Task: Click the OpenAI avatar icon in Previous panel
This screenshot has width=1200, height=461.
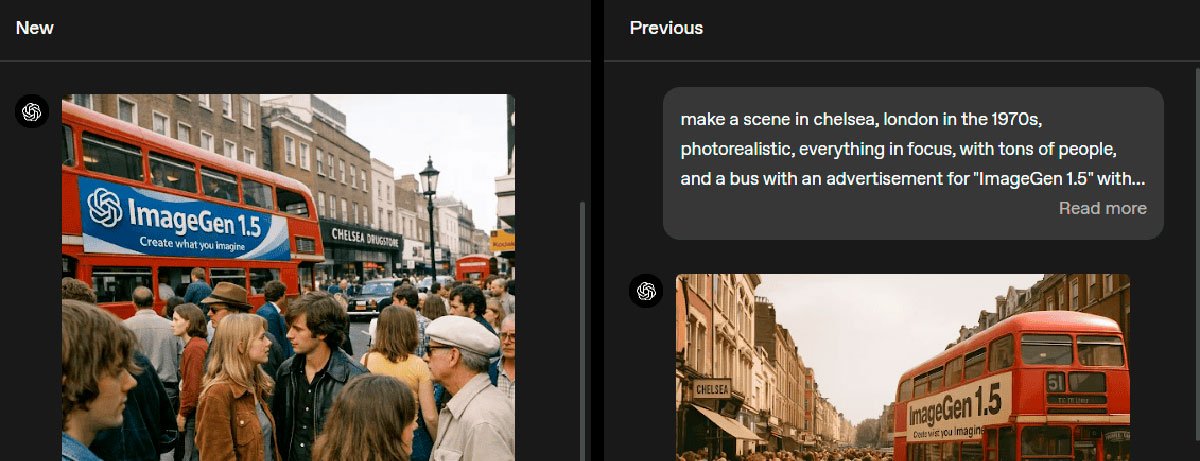Action: pyautogui.click(x=646, y=291)
